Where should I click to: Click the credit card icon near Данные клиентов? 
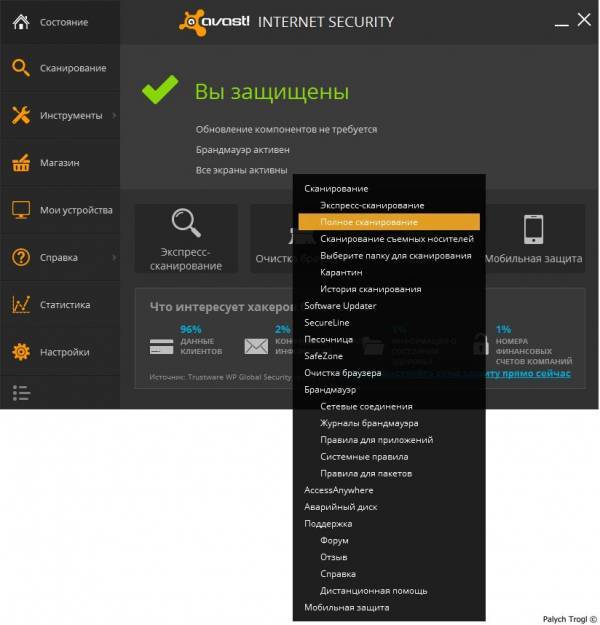161,346
